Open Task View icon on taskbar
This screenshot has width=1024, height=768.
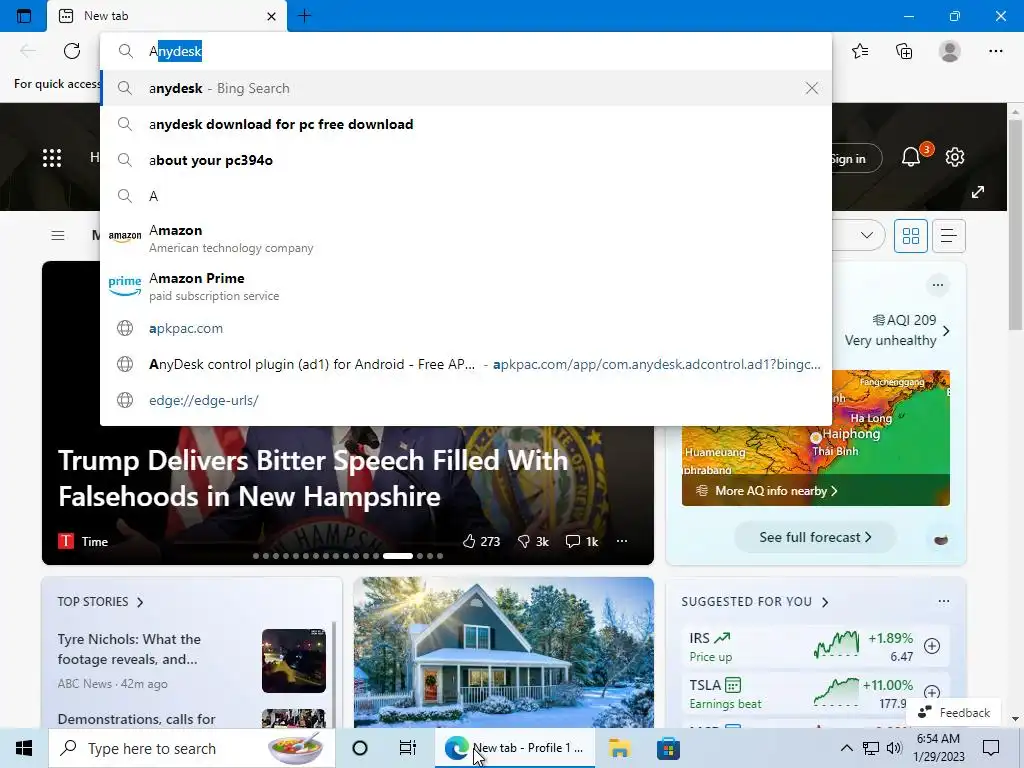coord(408,748)
